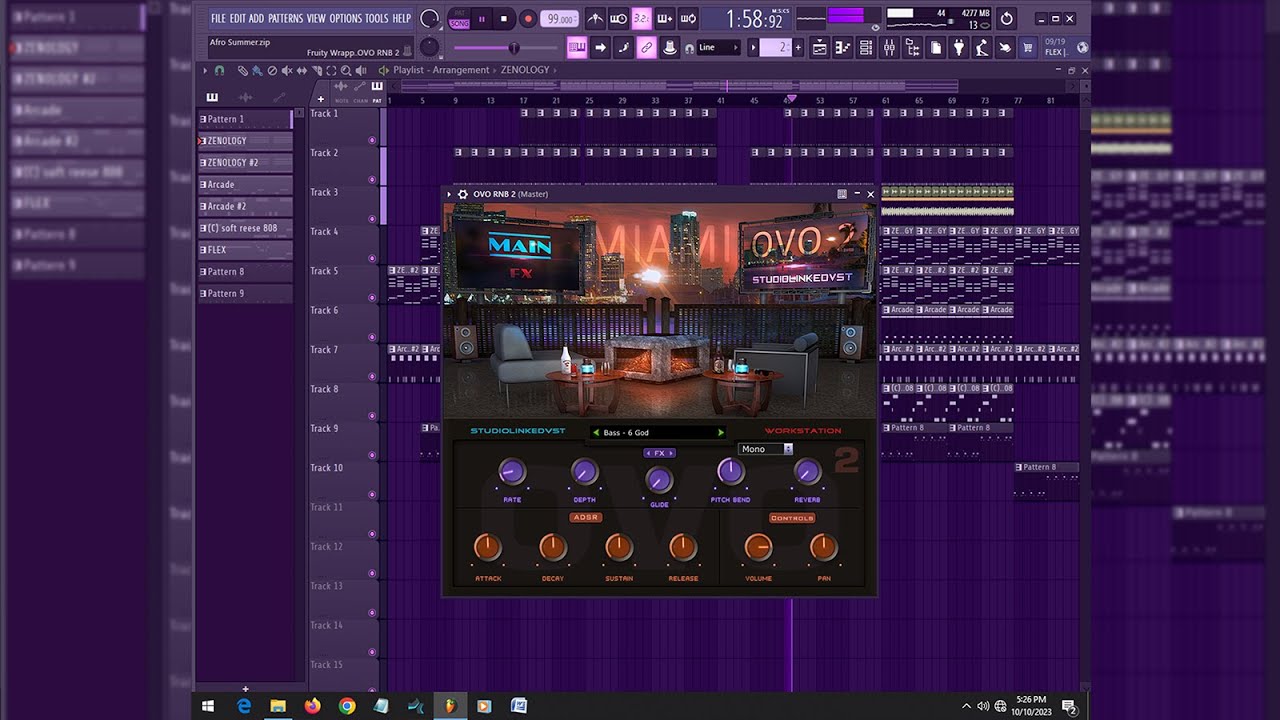Image resolution: width=1280 pixels, height=720 pixels.
Task: Click the stamp tool icon in toolbar
Action: pyautogui.click(x=670, y=47)
